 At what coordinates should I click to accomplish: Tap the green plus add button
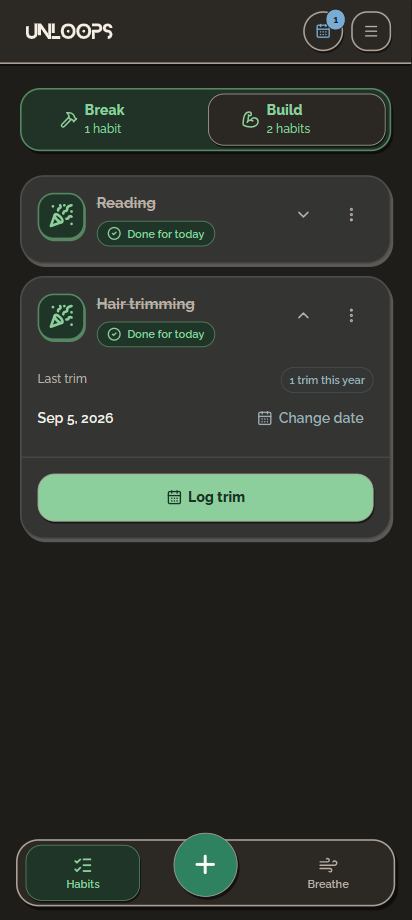click(205, 865)
